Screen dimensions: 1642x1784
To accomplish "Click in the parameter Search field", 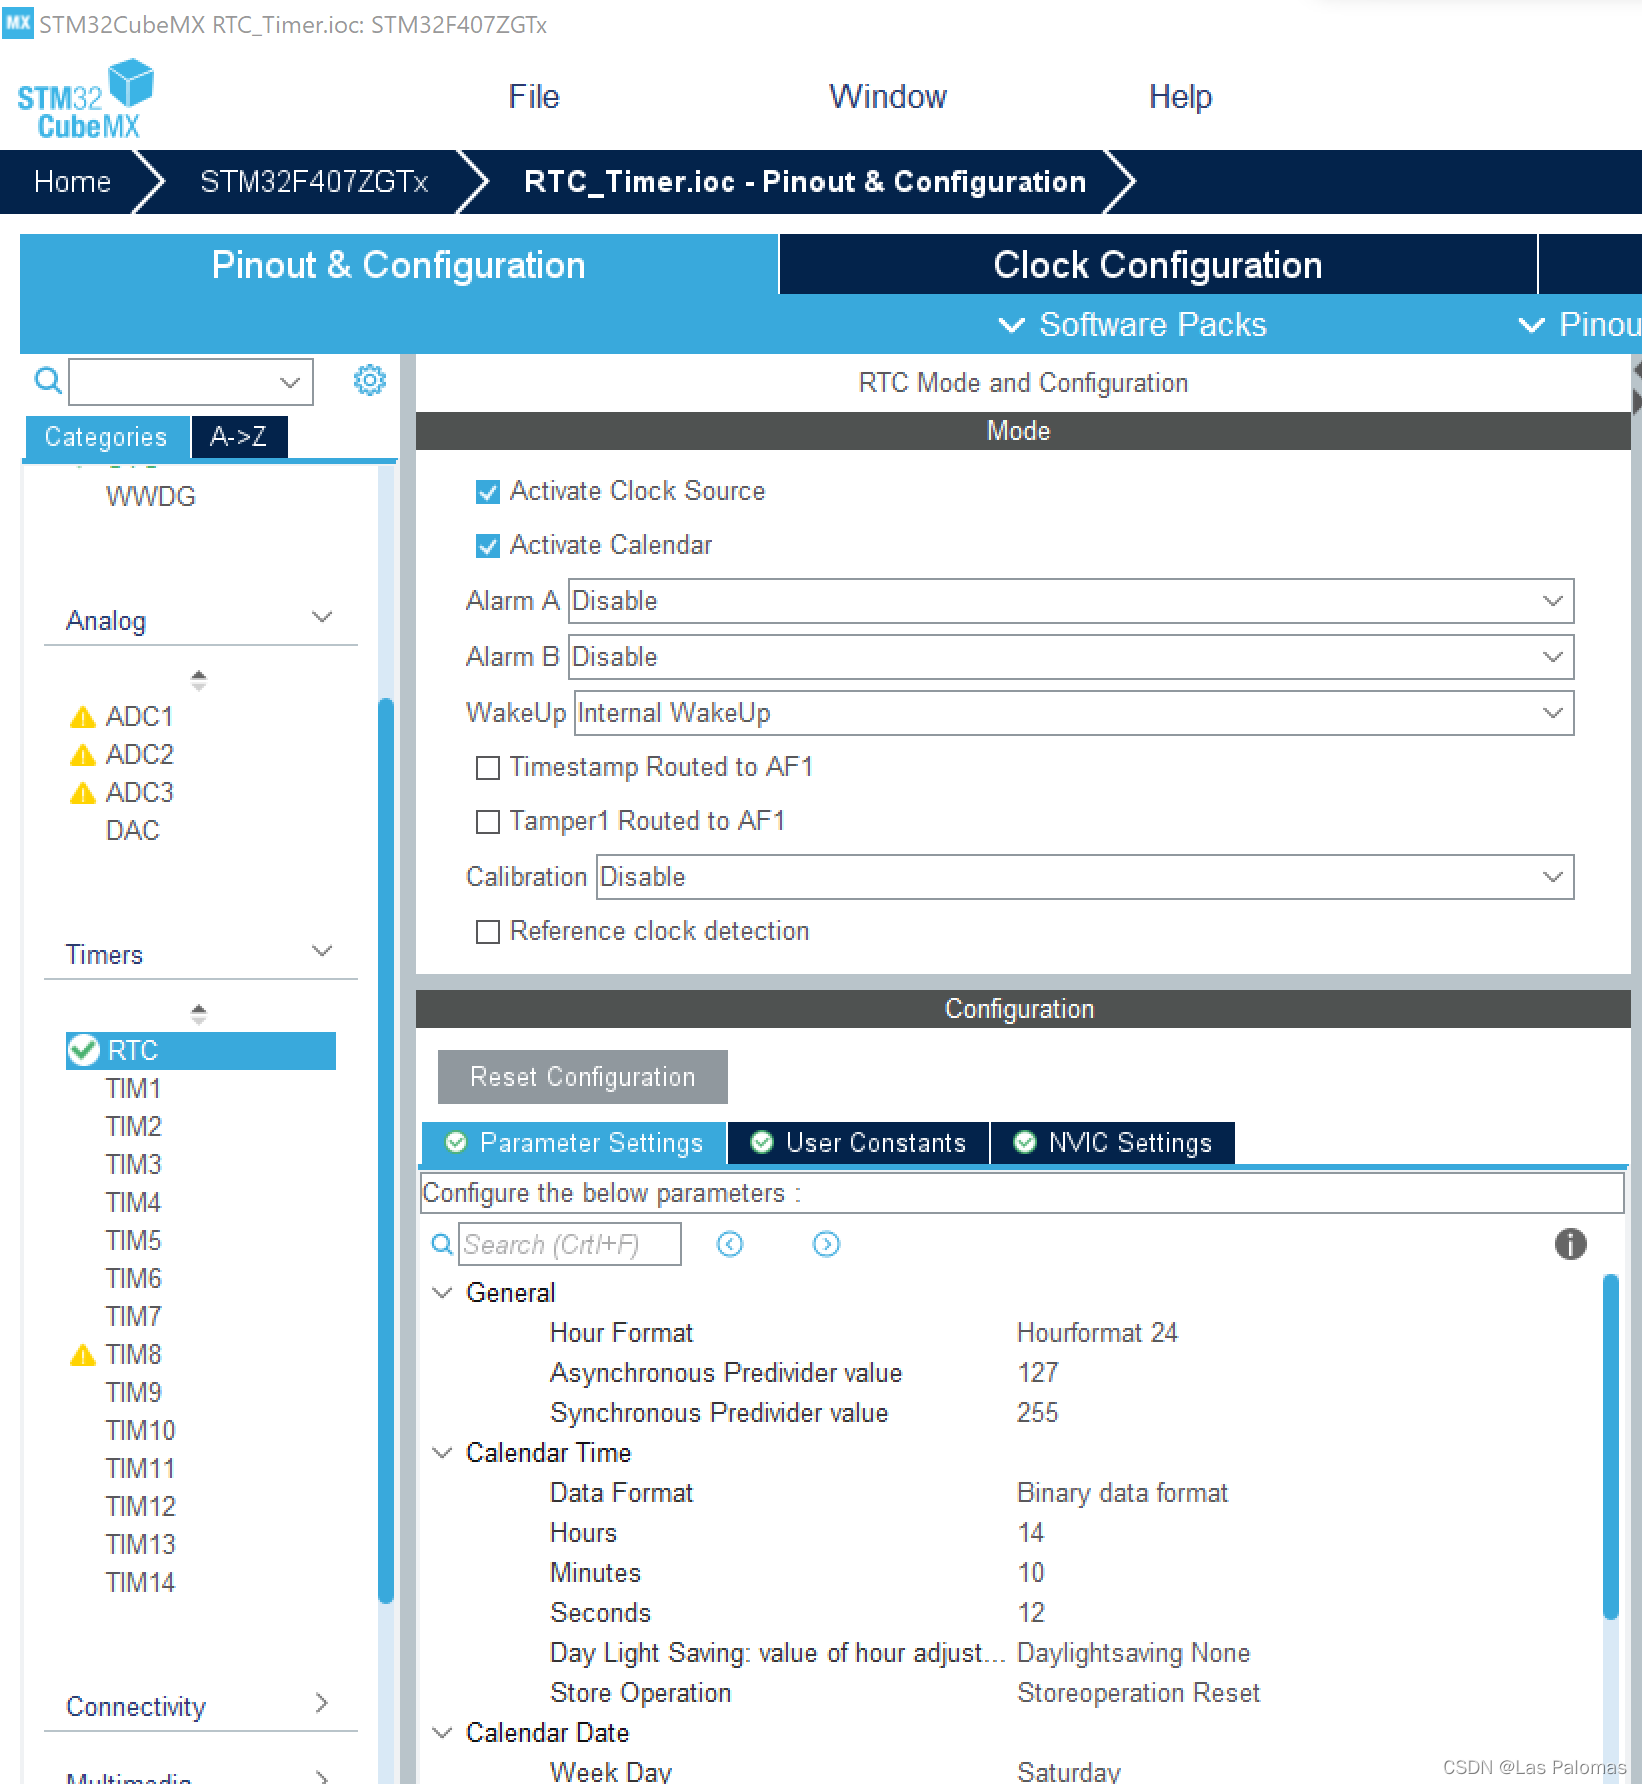I will coord(570,1244).
